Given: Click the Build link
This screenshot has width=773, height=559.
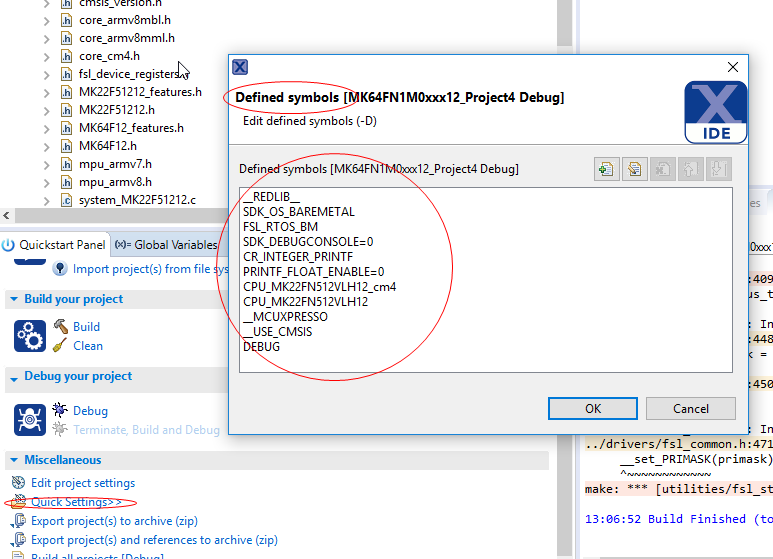Looking at the screenshot, I should click(86, 327).
